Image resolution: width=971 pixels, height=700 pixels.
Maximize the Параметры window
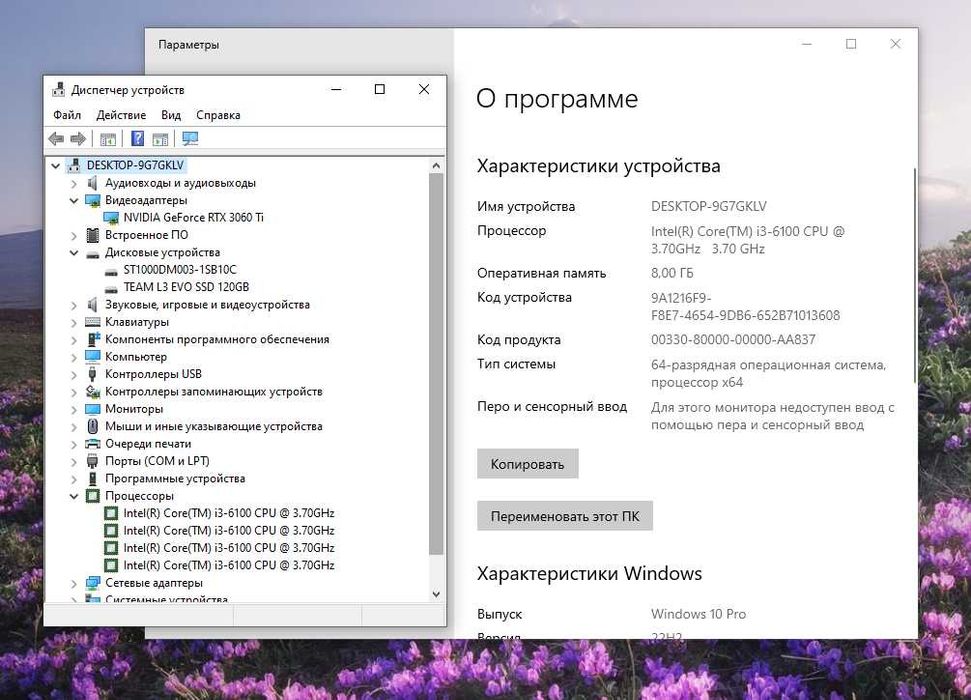[851, 44]
